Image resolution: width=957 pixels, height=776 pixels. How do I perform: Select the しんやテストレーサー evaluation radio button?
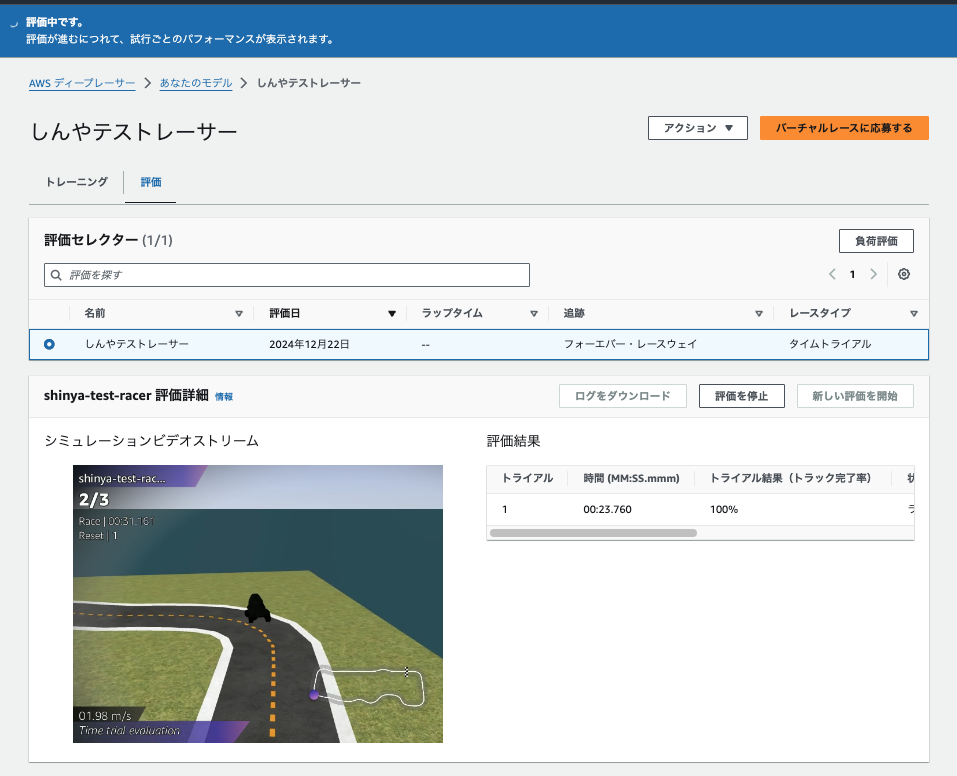pos(49,343)
